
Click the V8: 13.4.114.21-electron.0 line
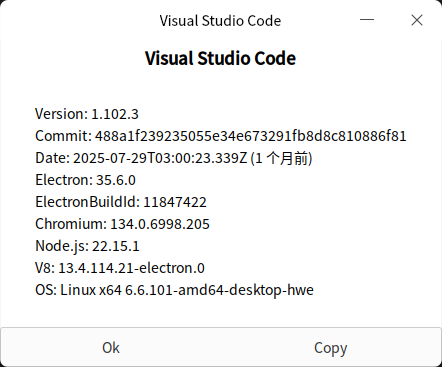[120, 268]
